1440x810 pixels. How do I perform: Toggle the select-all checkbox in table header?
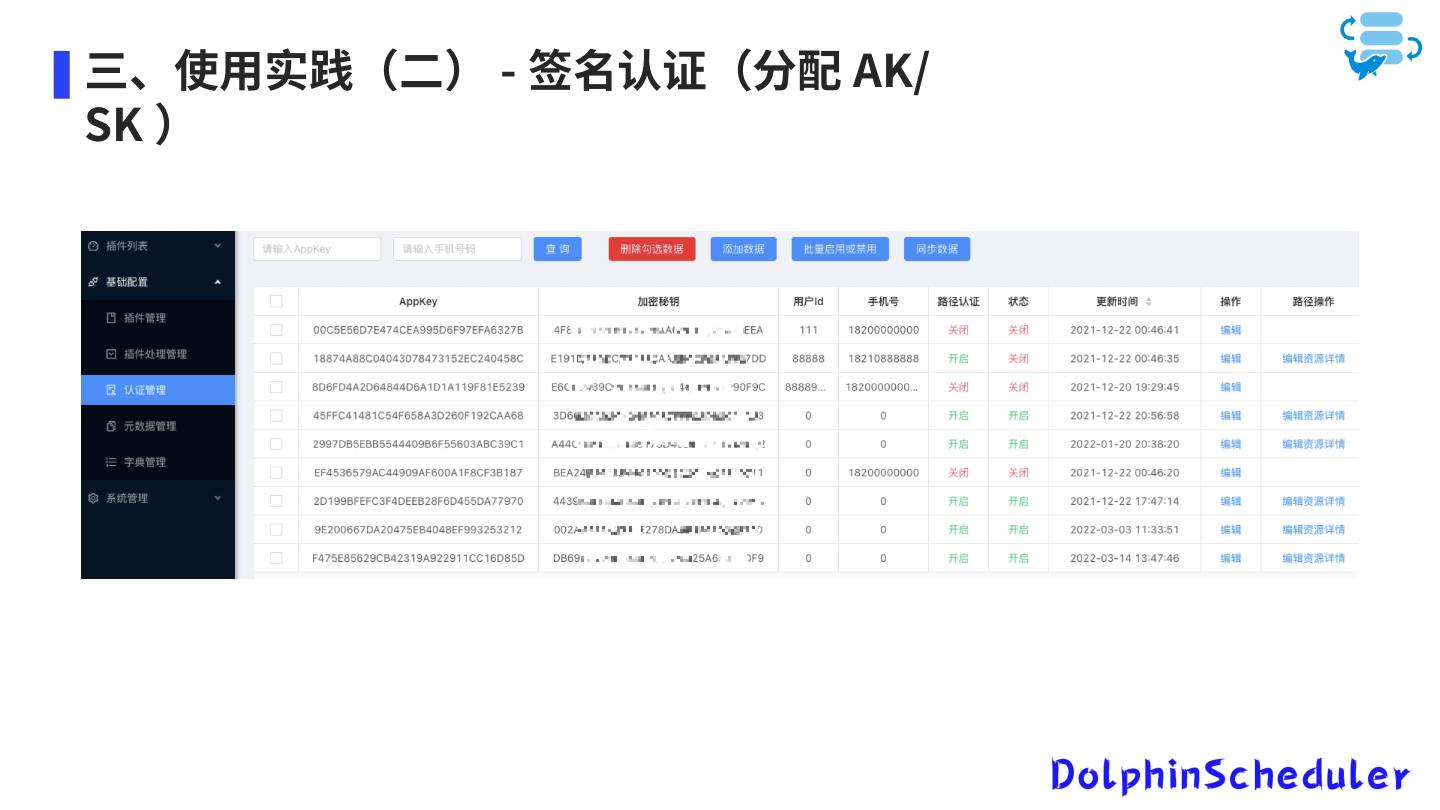tap(276, 302)
